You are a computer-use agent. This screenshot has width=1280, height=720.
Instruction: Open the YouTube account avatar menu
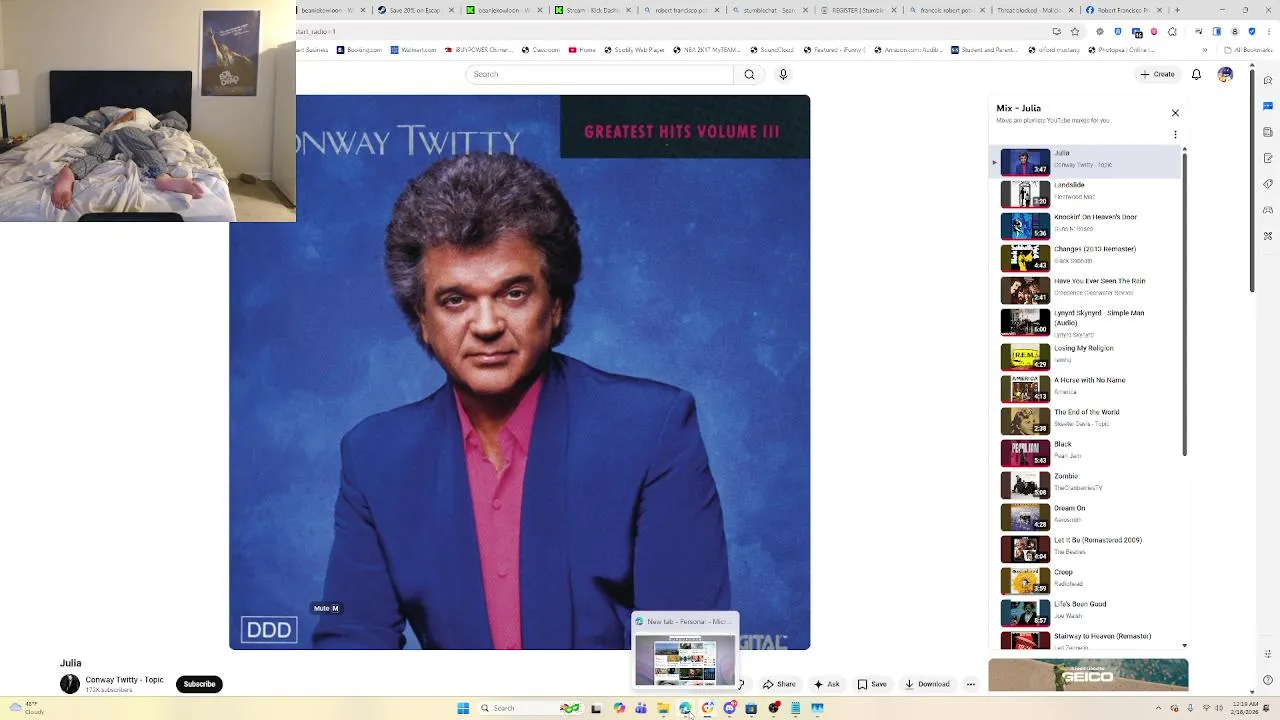pyautogui.click(x=1225, y=74)
